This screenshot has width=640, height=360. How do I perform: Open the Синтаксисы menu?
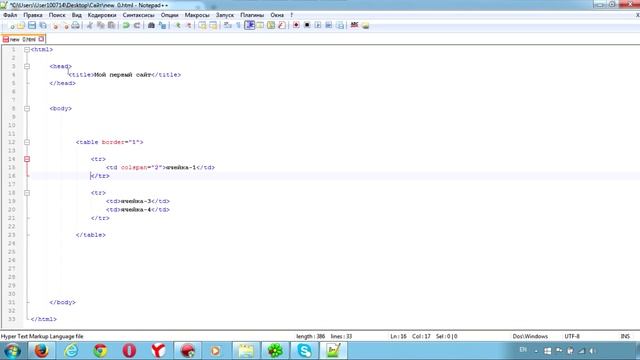coord(138,15)
